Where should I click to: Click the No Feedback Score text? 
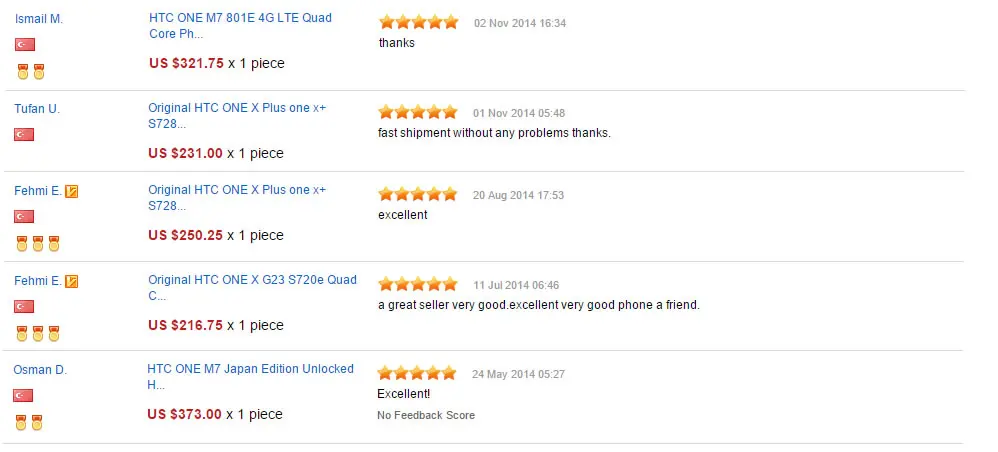[x=426, y=415]
